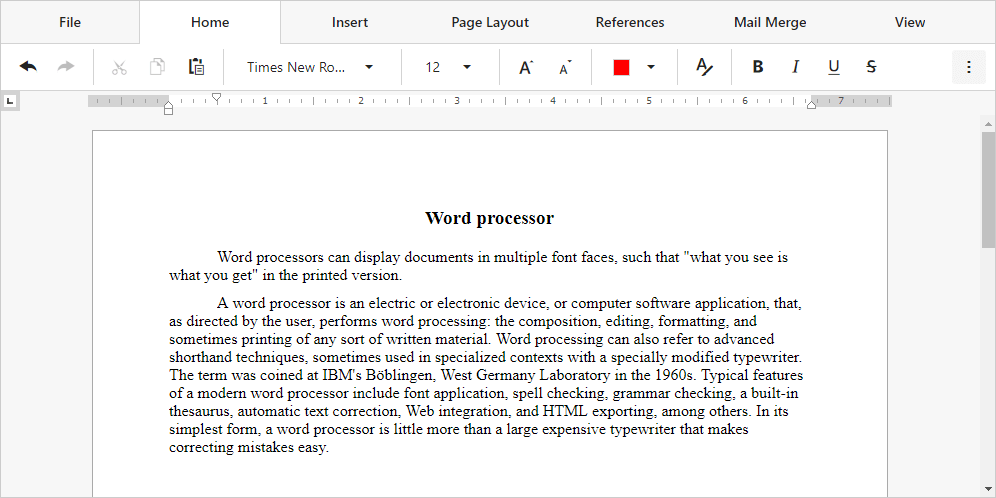Screen dimensions: 996x498
Task: Click the Undo arrow icon
Action: [28, 67]
